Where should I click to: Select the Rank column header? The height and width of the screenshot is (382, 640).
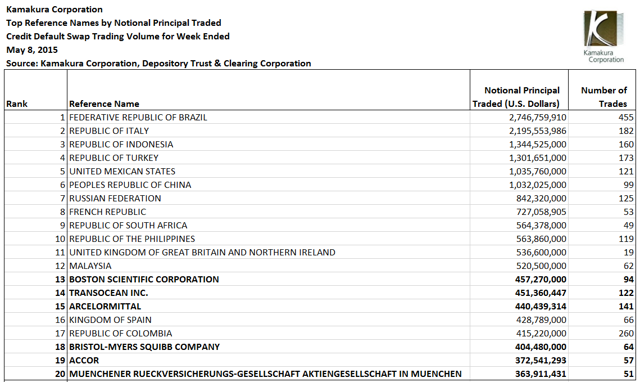(x=17, y=104)
